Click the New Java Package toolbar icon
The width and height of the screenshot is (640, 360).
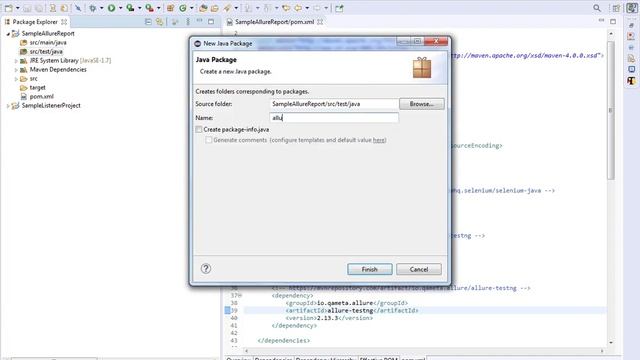pos(171,8)
